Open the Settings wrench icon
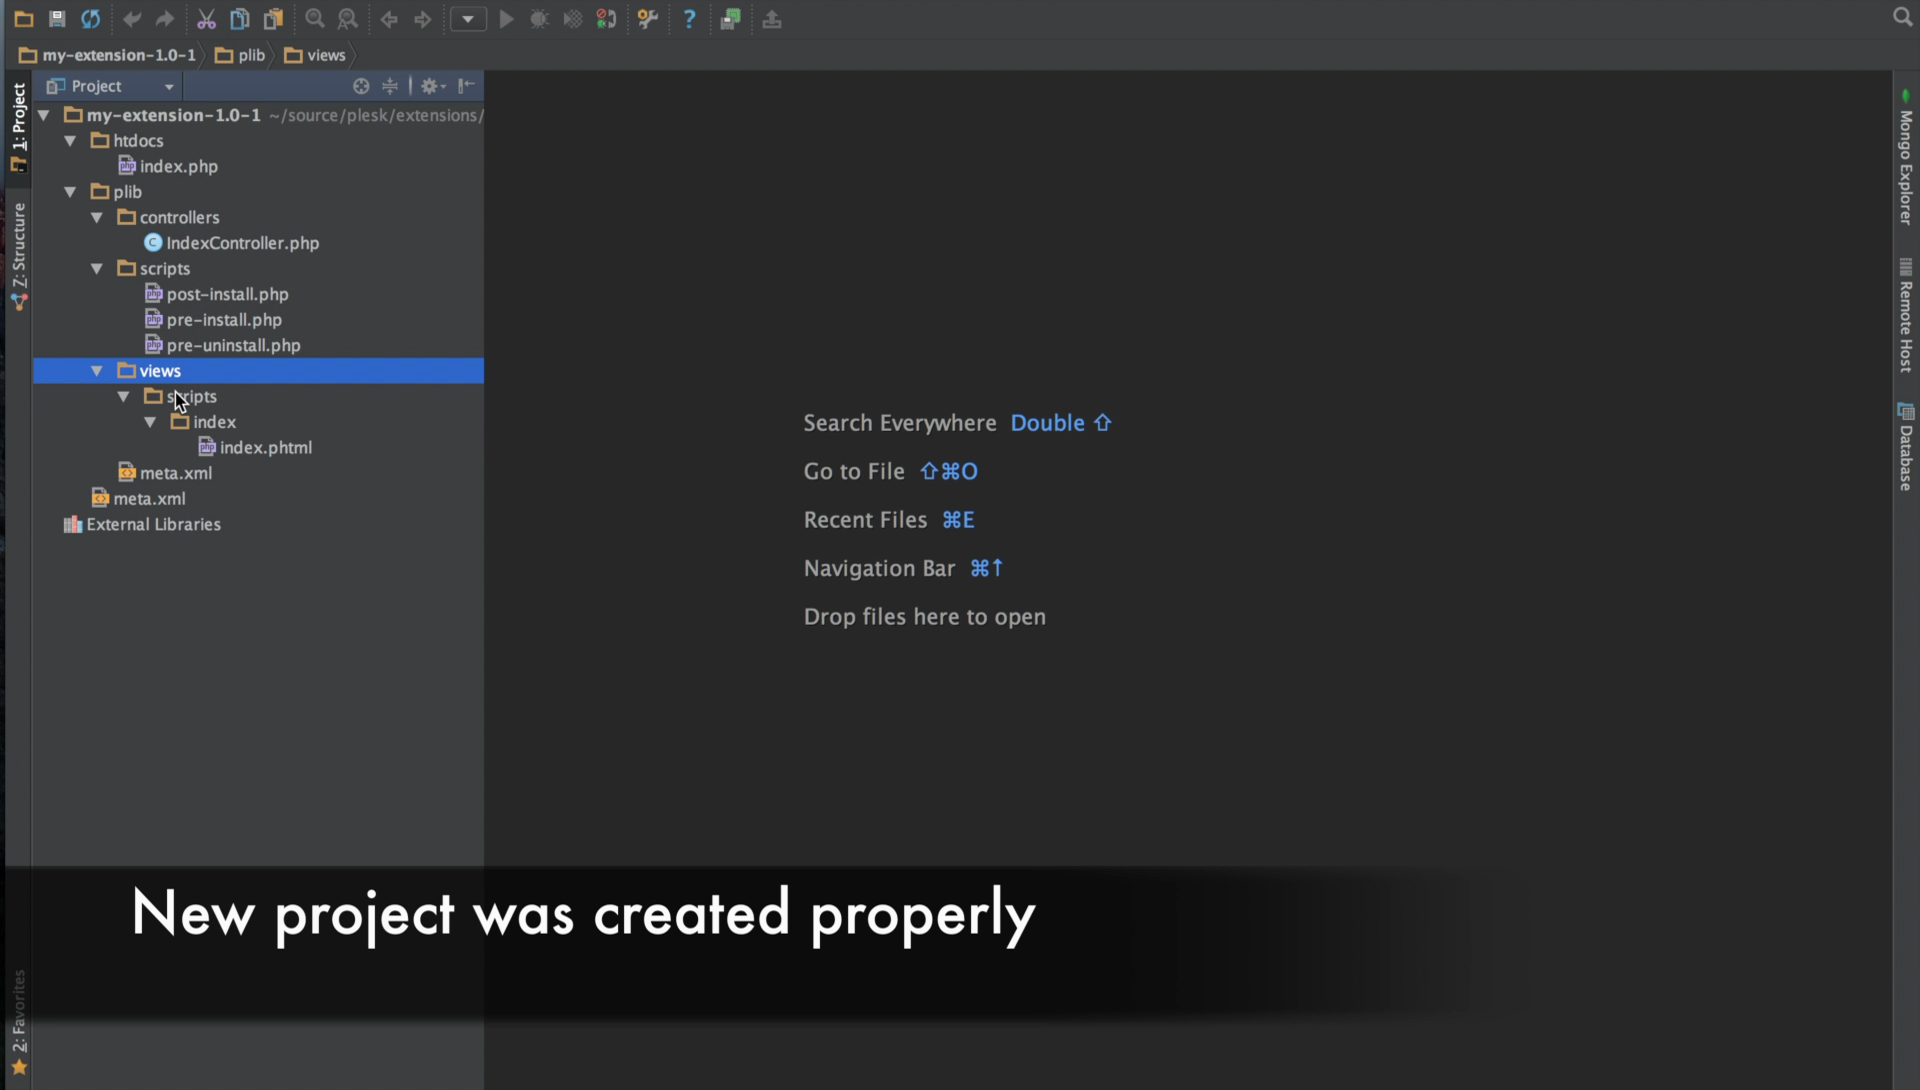The image size is (1920, 1090). coord(648,19)
